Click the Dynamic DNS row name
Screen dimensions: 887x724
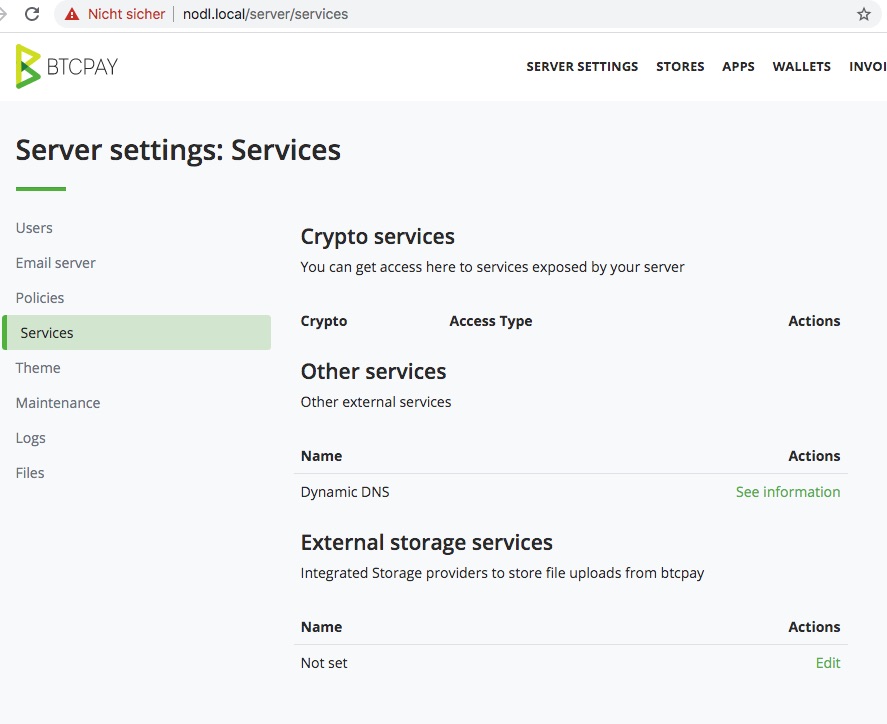(x=345, y=492)
